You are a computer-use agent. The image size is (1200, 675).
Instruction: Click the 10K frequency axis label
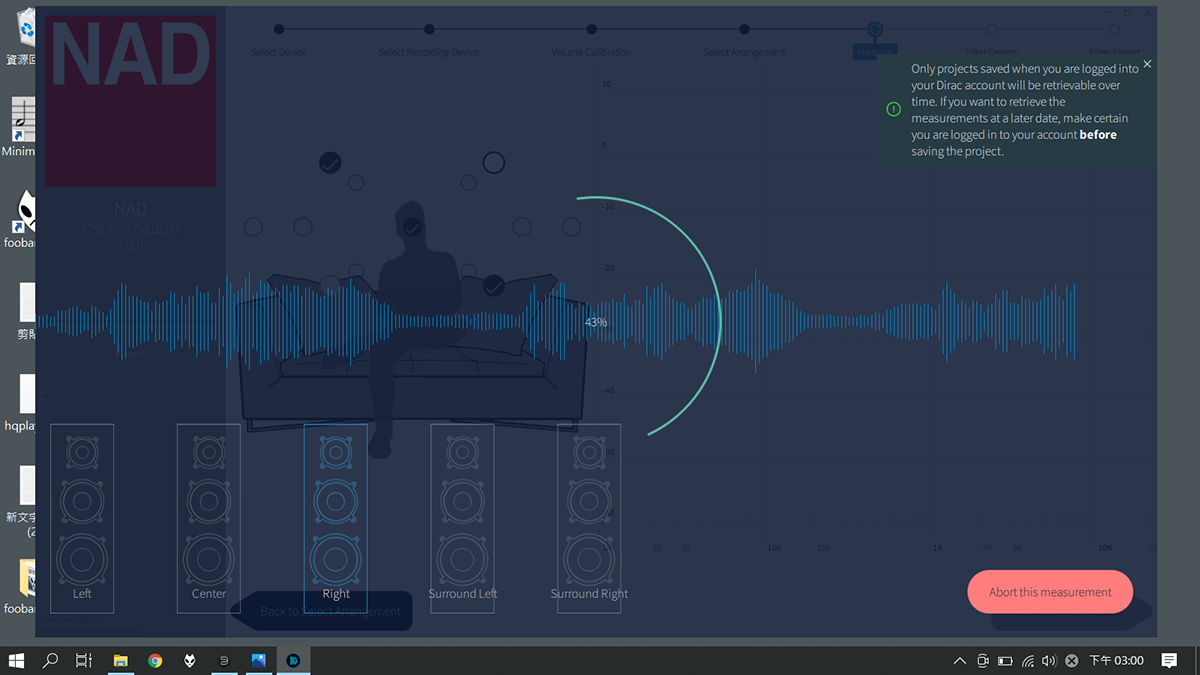coord(1105,548)
